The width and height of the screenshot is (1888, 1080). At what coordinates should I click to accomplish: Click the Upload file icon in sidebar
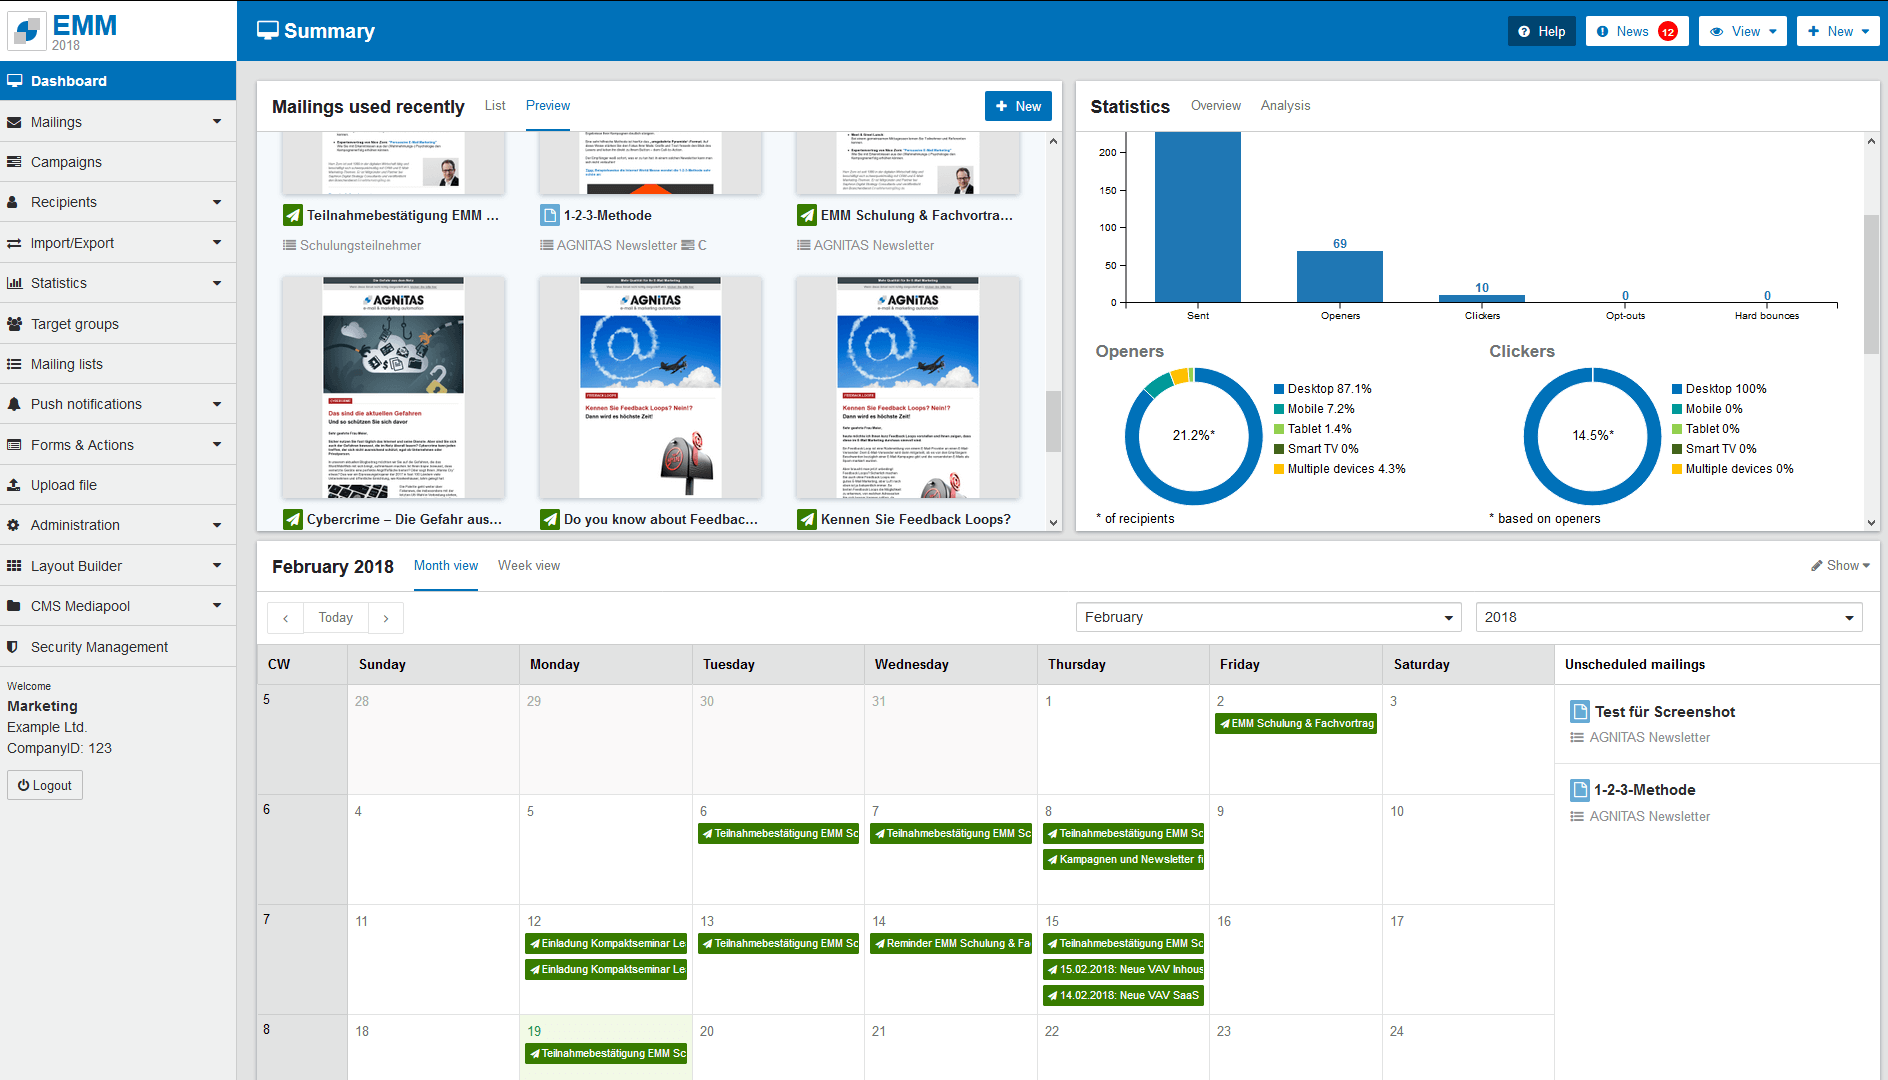coord(14,485)
